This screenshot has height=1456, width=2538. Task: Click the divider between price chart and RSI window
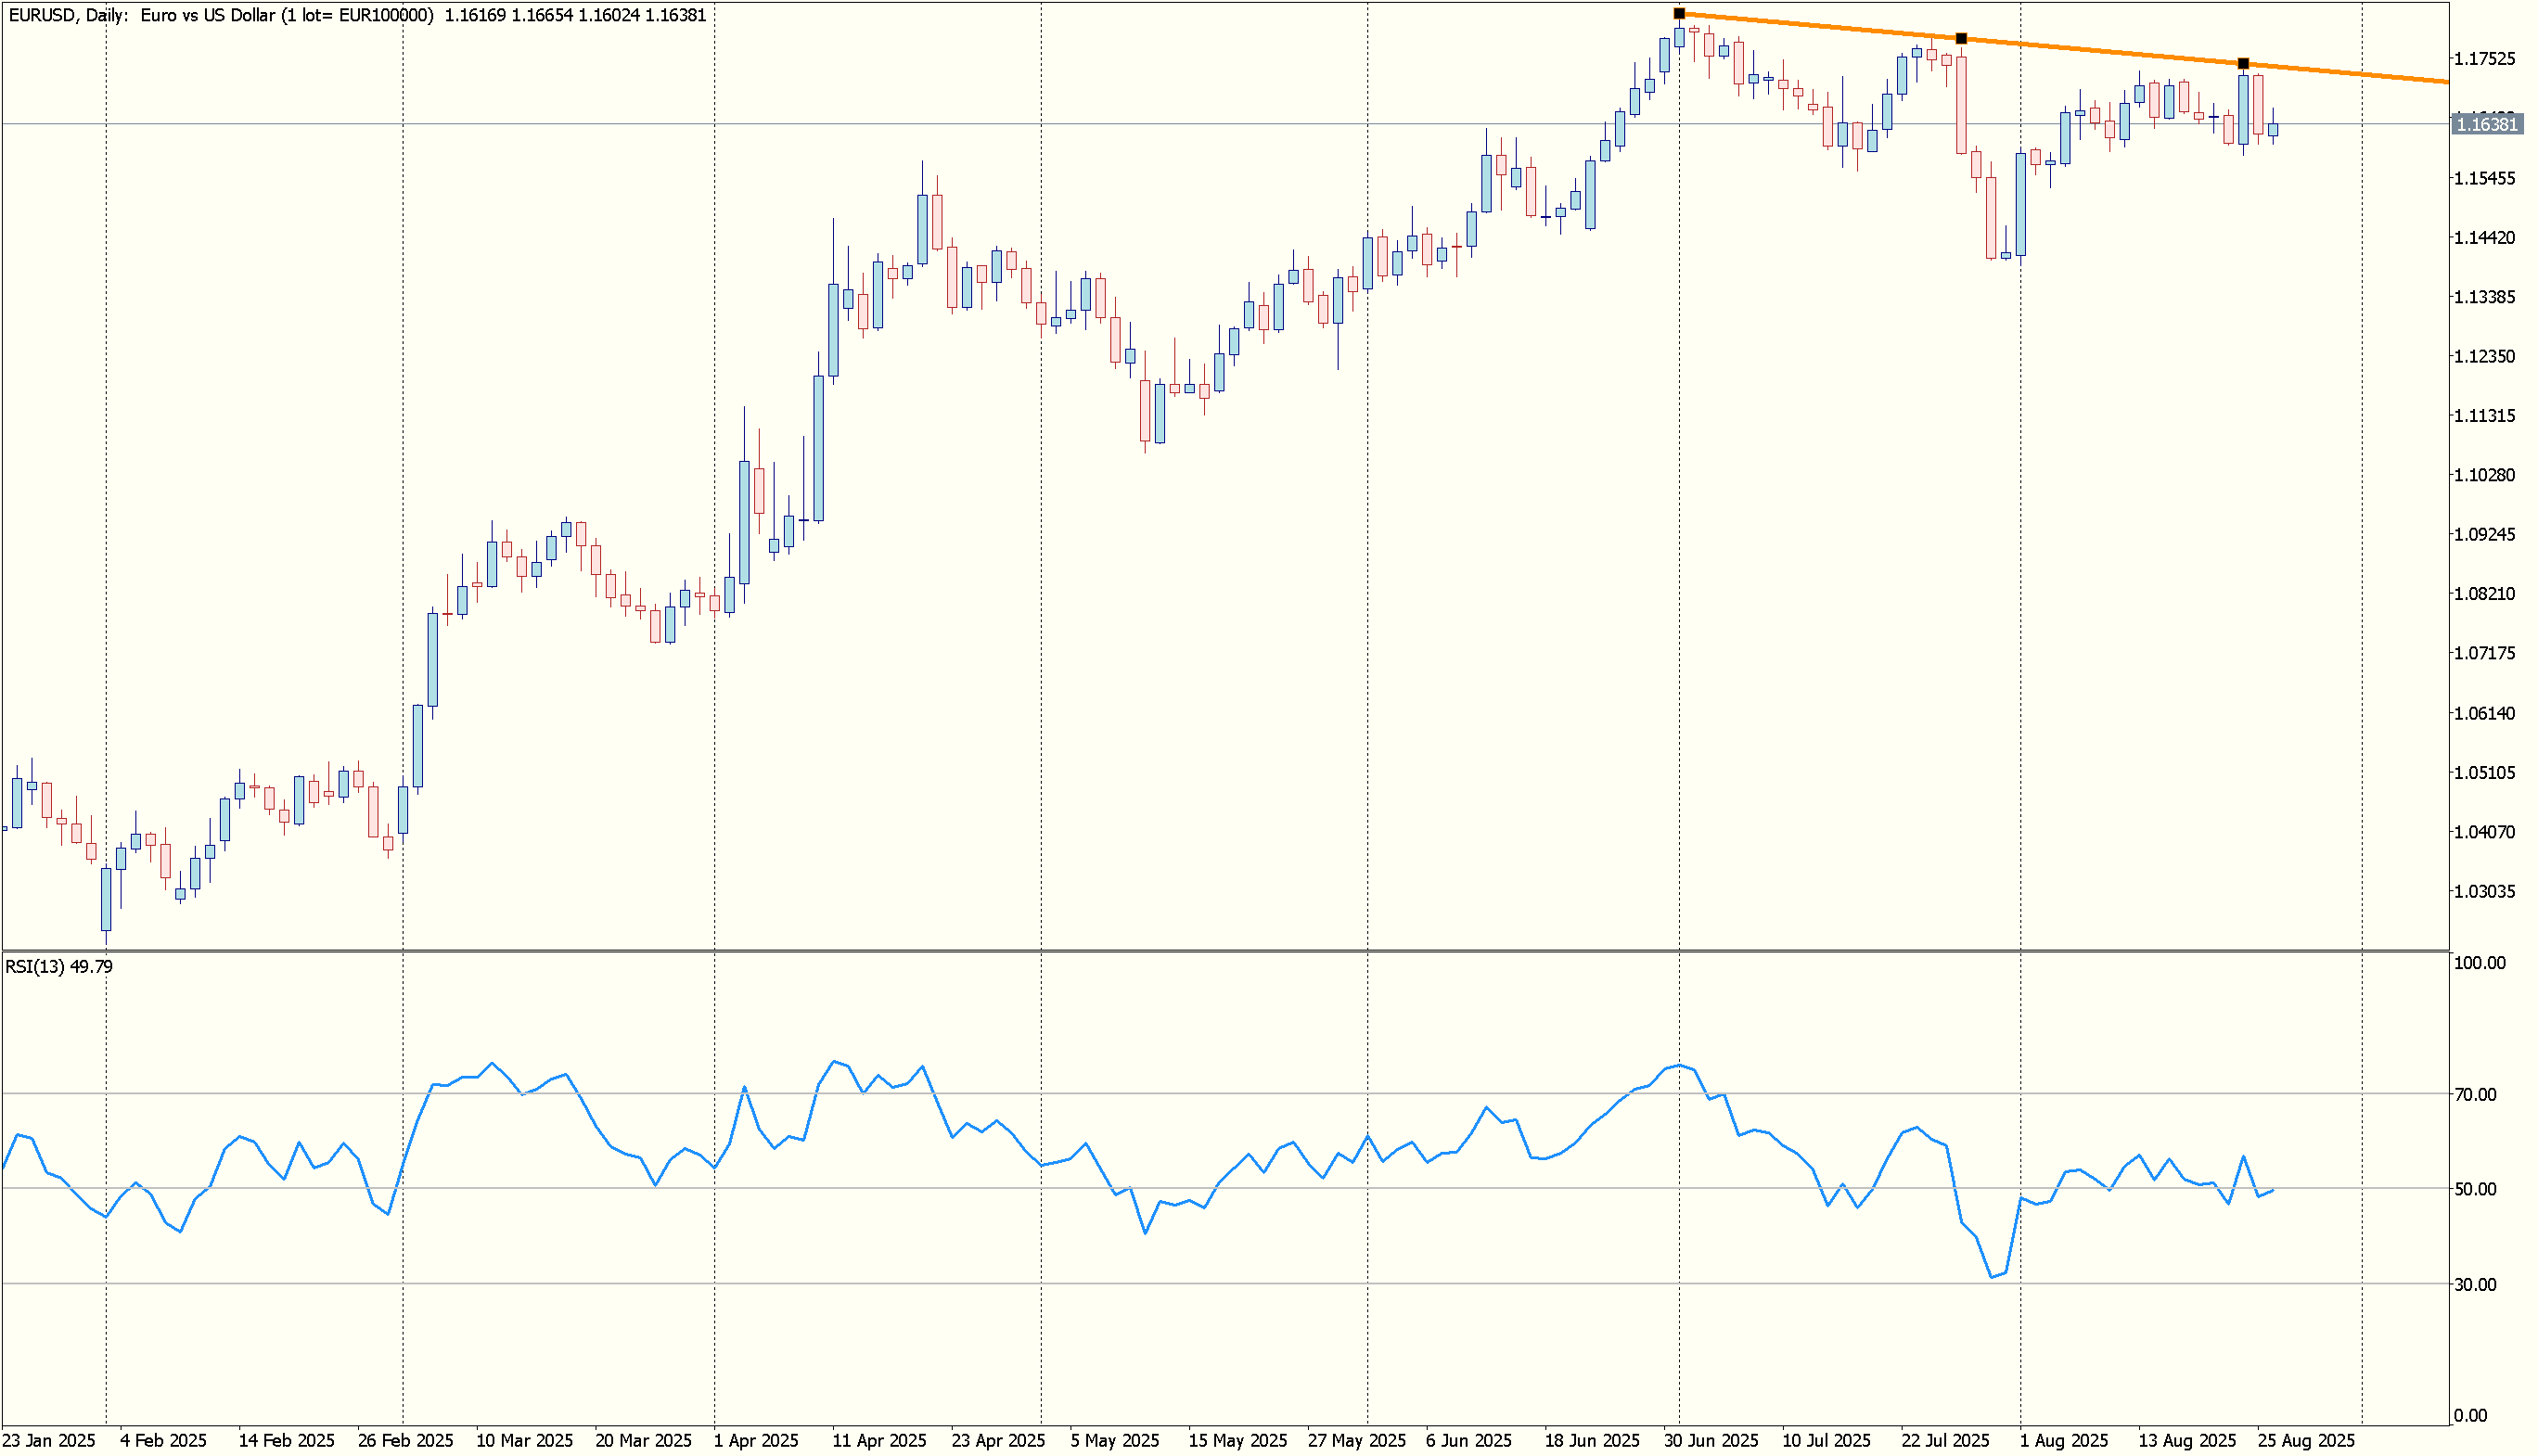click(x=1200, y=951)
